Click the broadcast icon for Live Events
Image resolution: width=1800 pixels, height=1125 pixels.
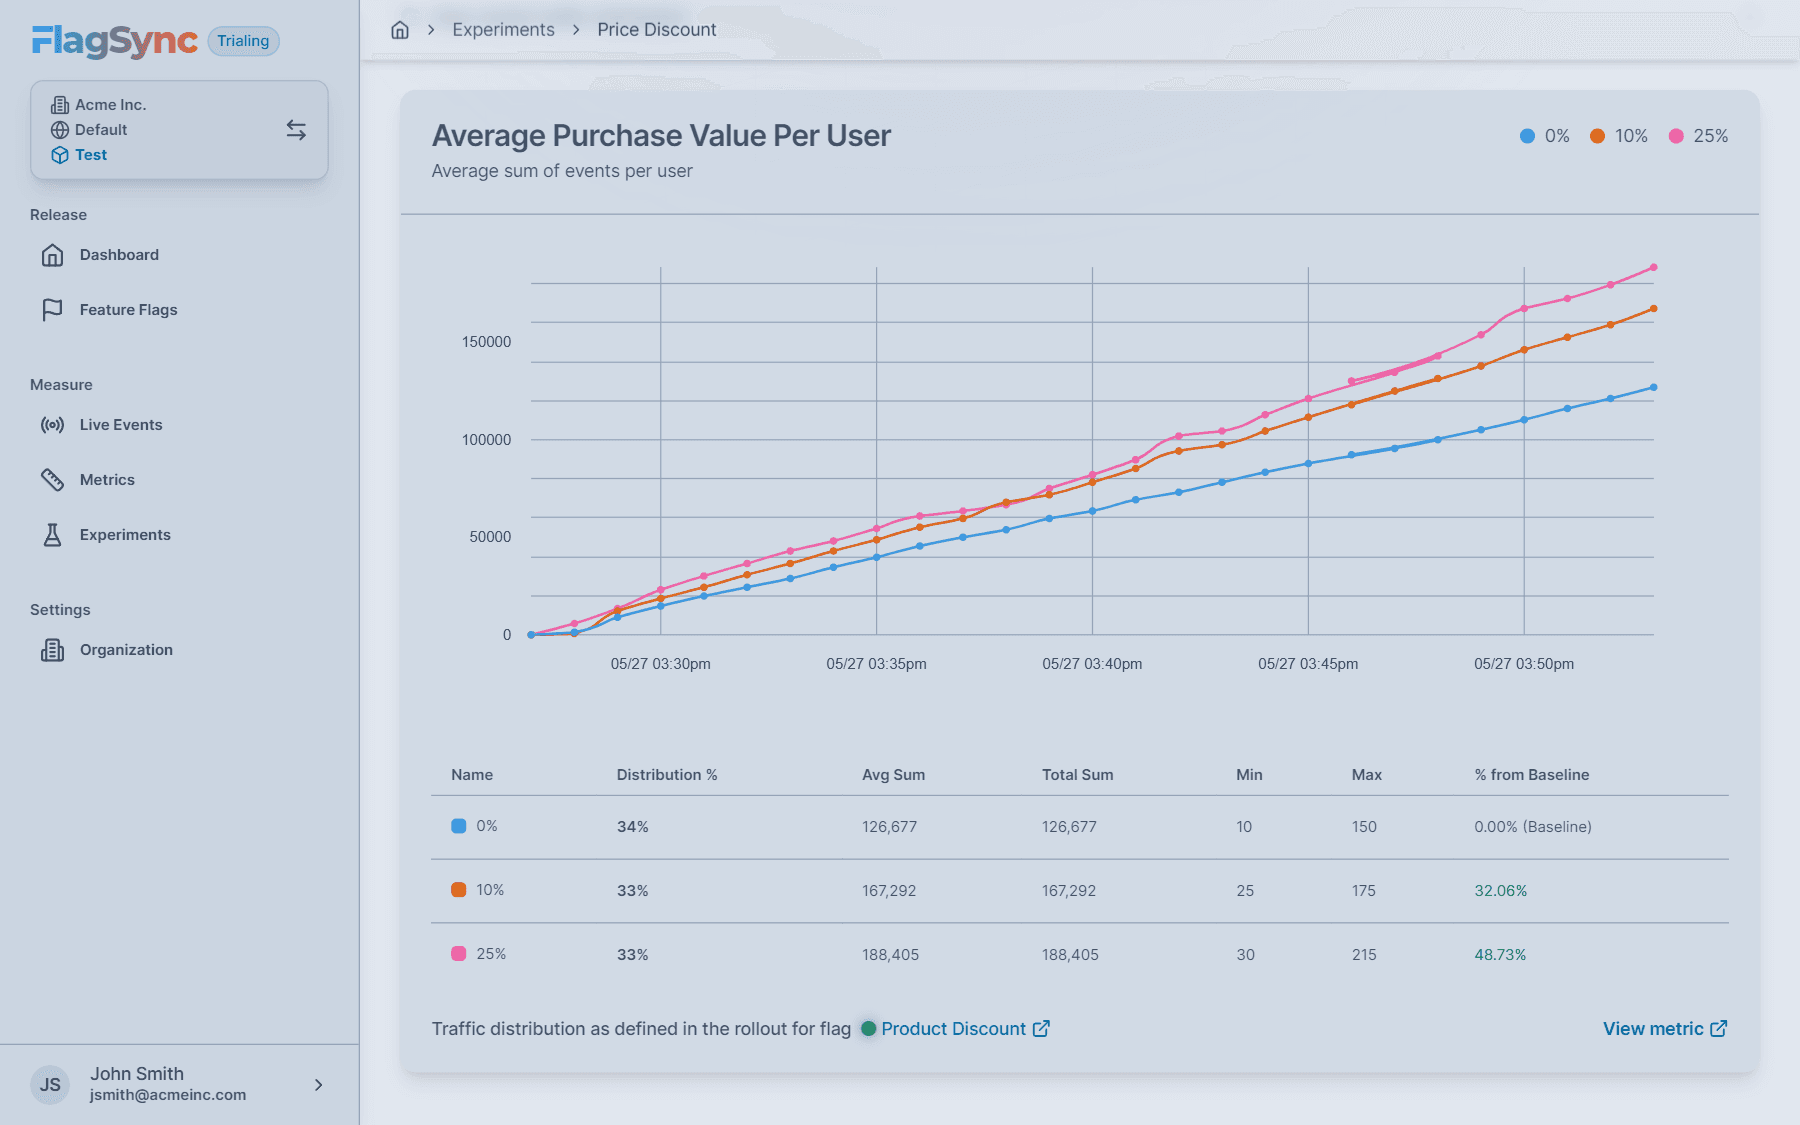tap(53, 425)
